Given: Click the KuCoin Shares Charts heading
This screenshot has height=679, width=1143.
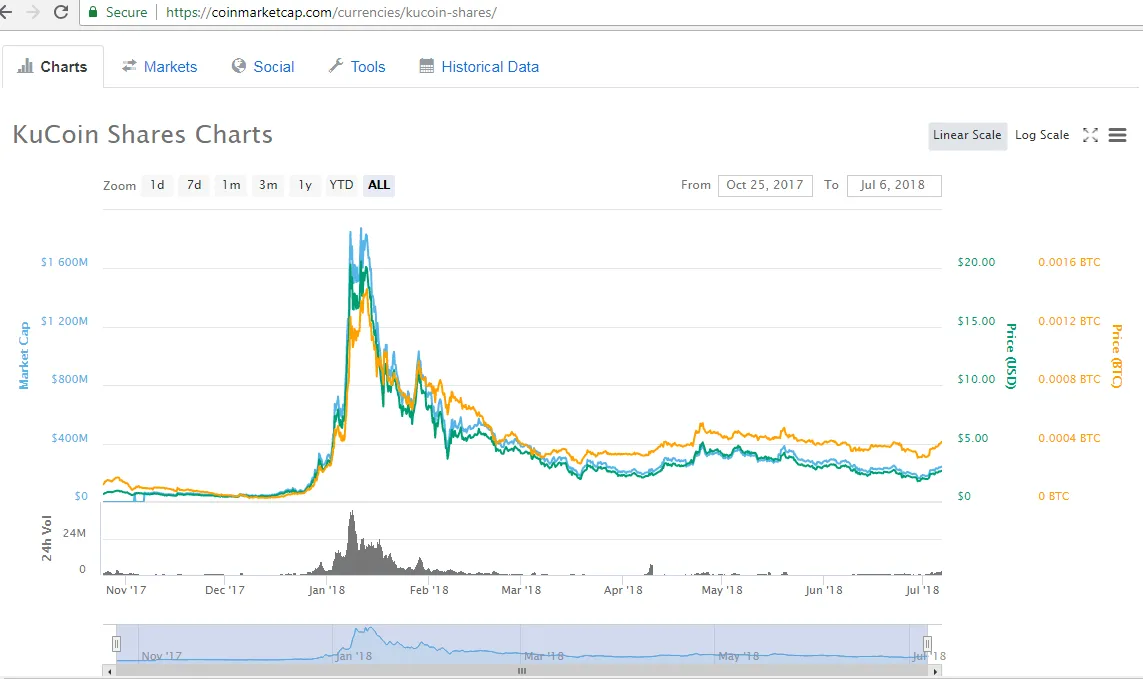Looking at the screenshot, I should pos(143,135).
